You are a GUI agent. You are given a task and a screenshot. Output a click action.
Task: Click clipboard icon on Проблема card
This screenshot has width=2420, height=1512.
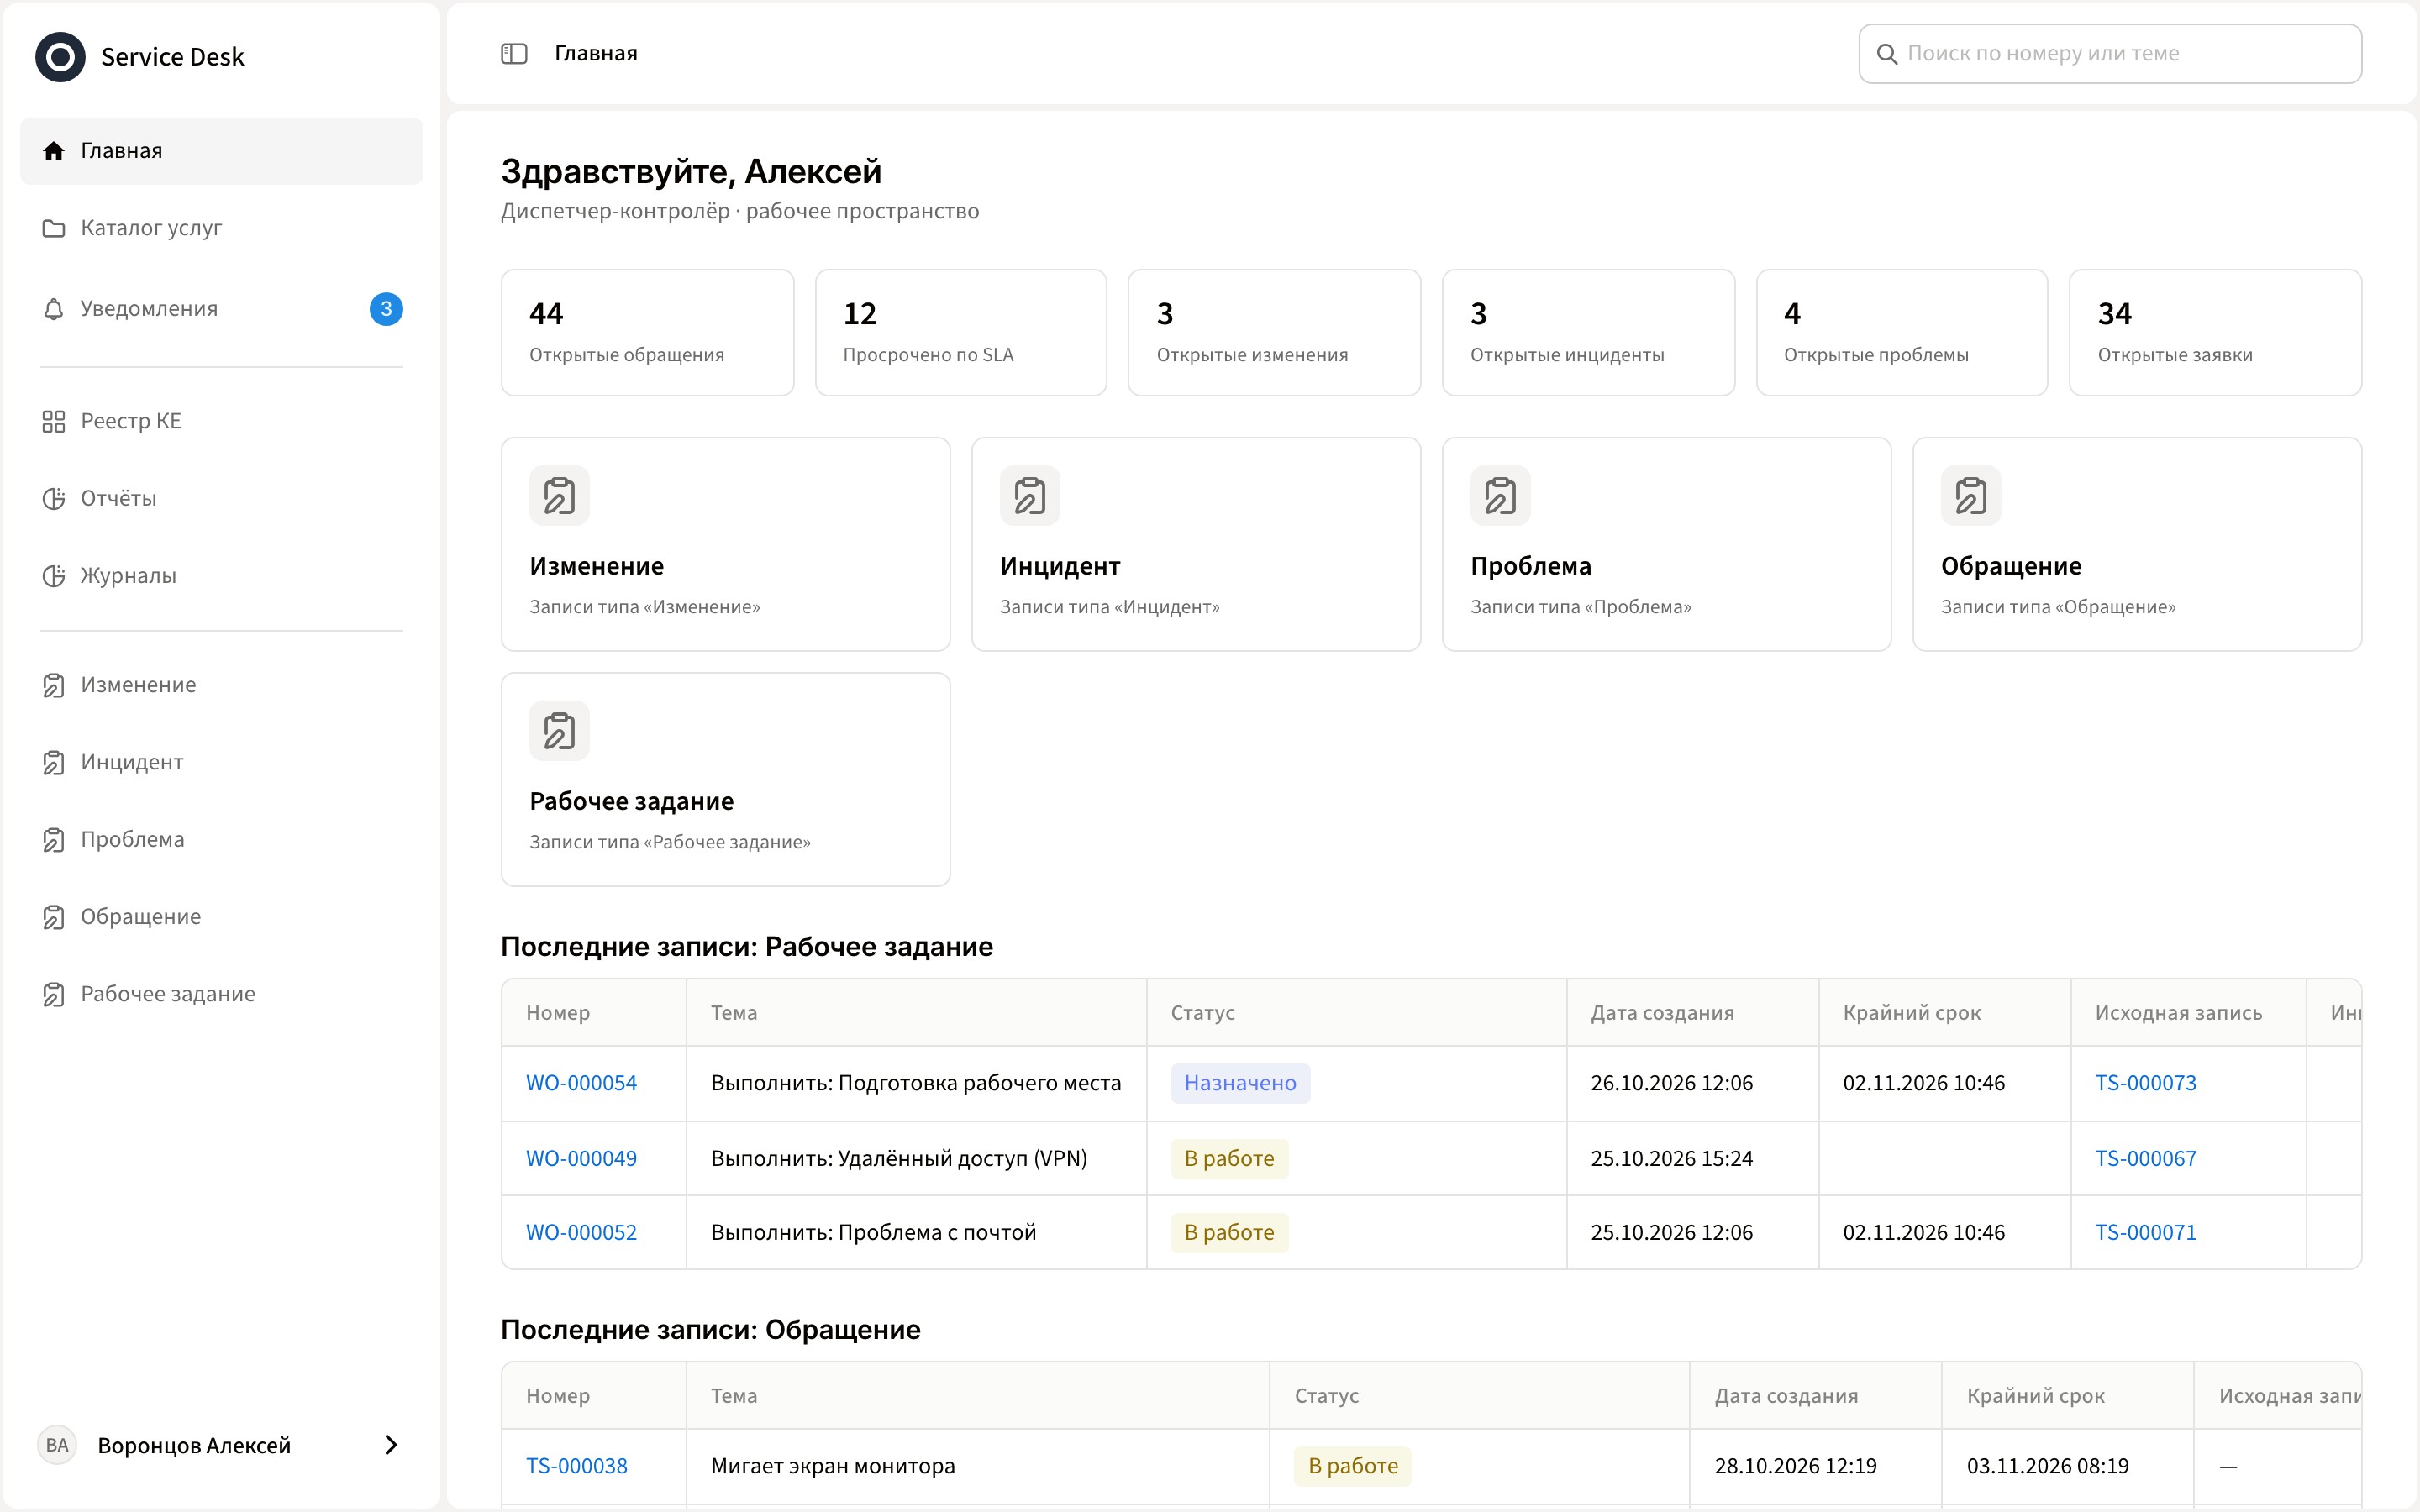(1500, 495)
